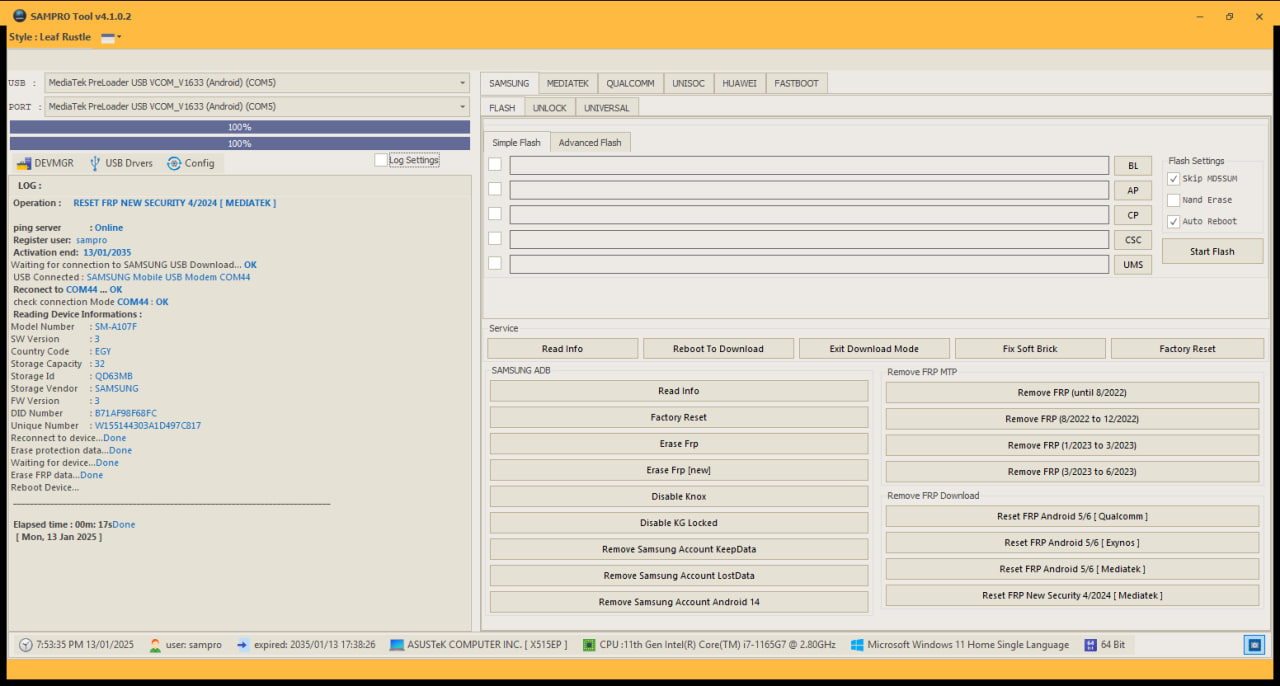Open Device Manager via DEVMGR icon
1280x686 pixels.
coord(23,163)
